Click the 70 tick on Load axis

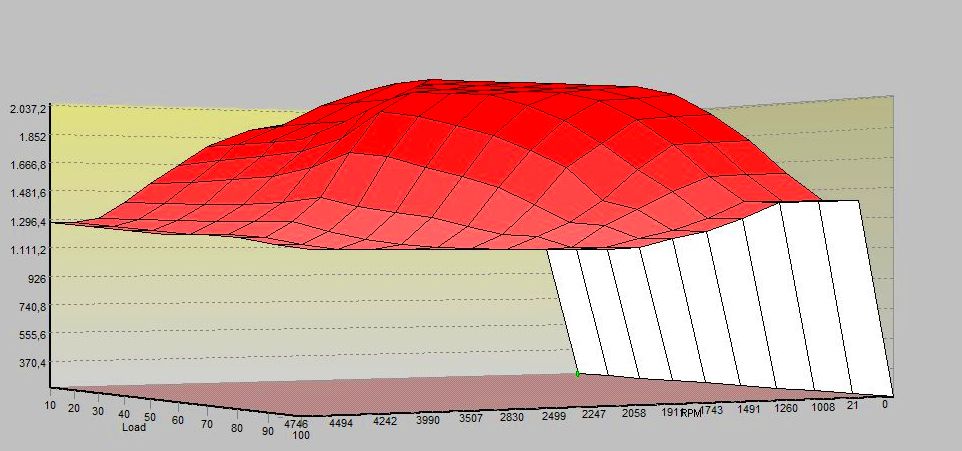click(x=206, y=424)
